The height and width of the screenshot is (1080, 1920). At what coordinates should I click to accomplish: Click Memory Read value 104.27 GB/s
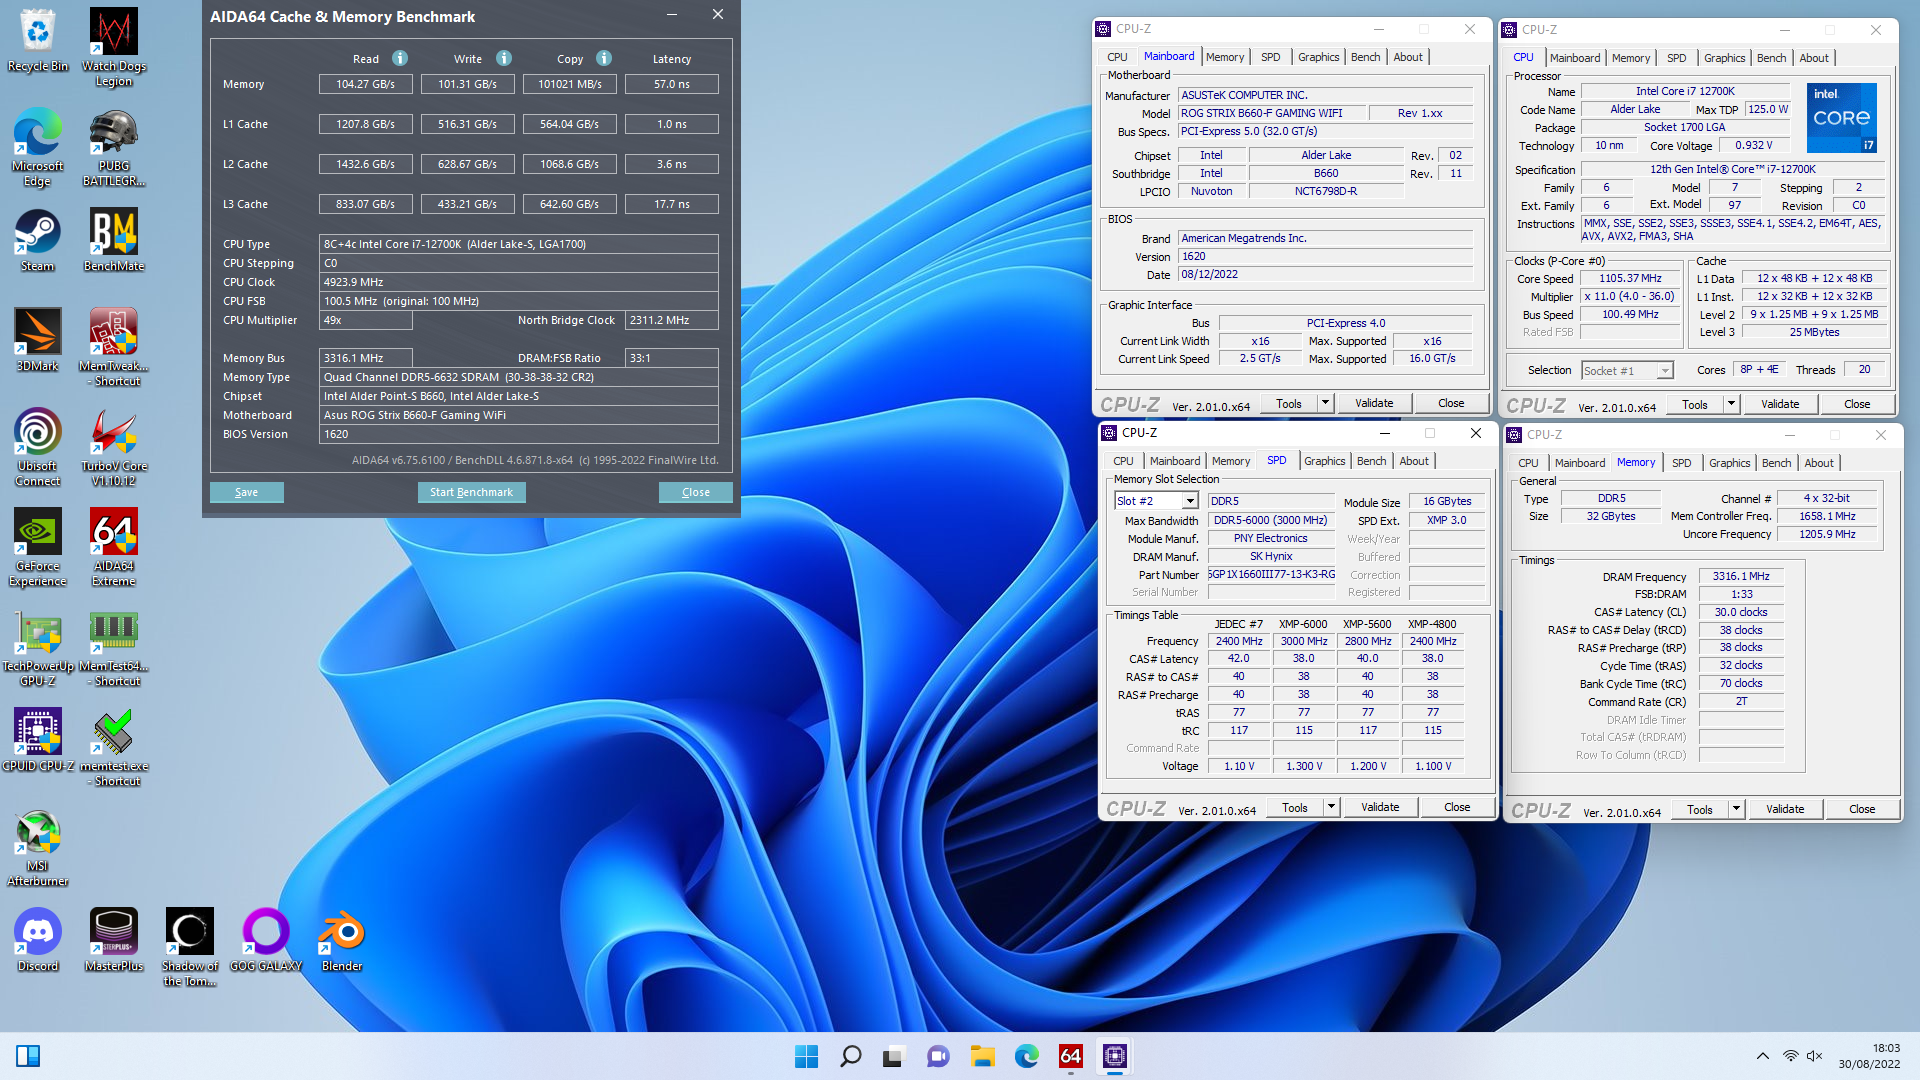pos(365,84)
